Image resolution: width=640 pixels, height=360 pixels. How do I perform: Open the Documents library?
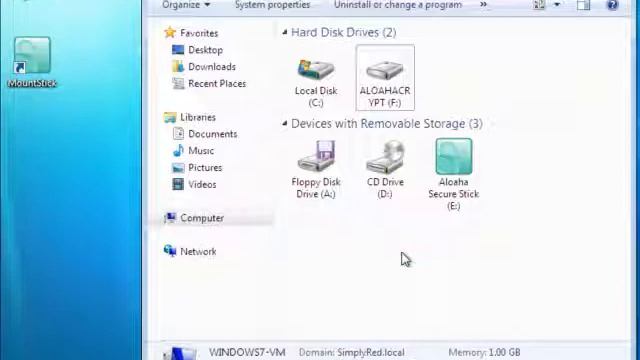point(213,134)
